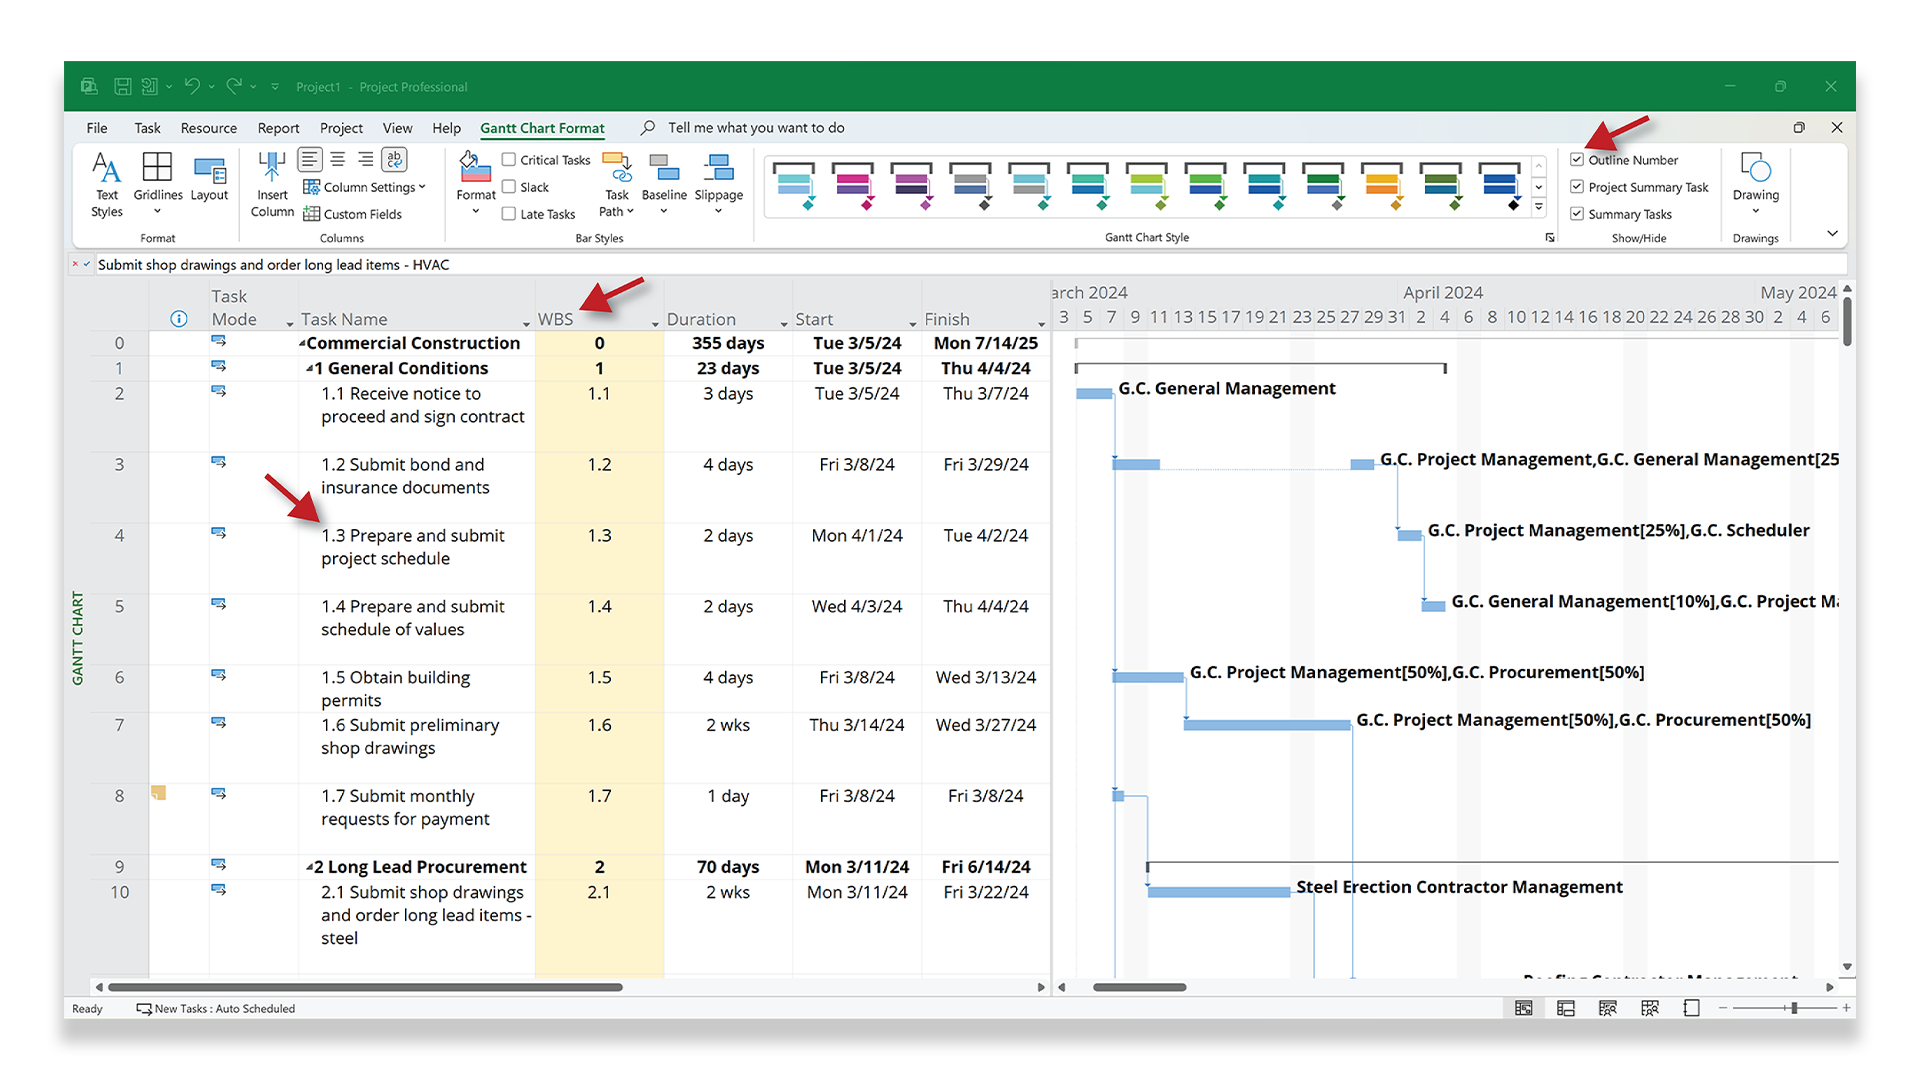
Task: Select the orange Gantt chart style swatch
Action: (1381, 185)
